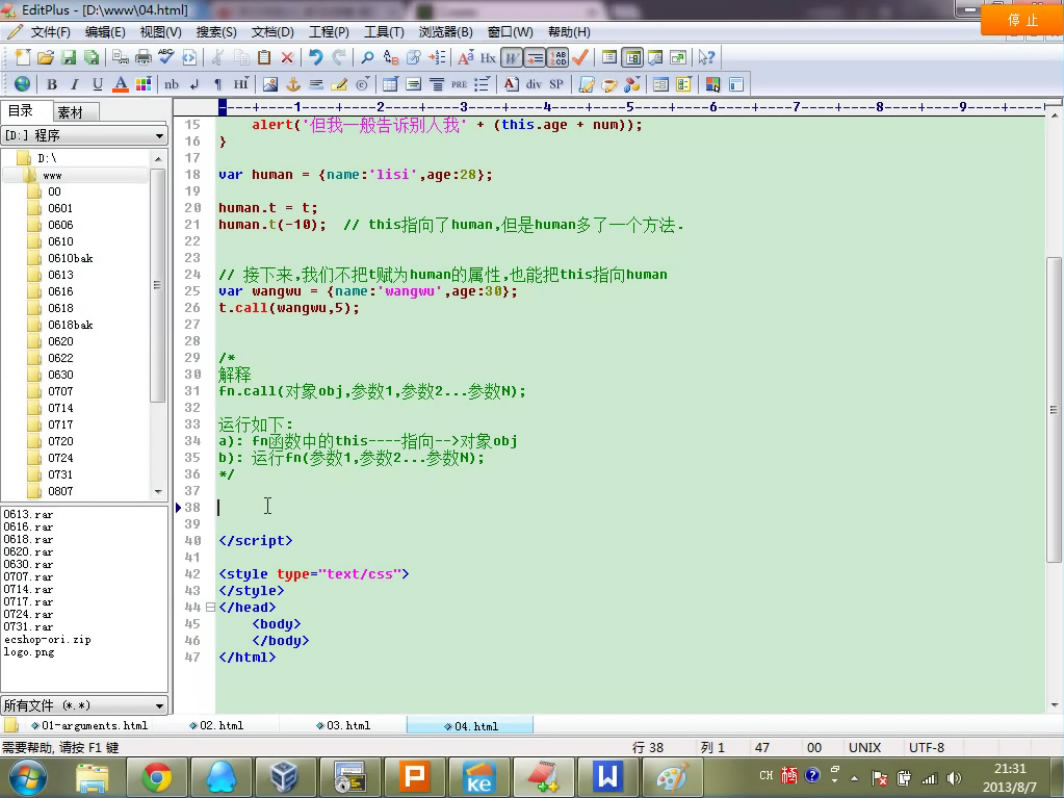Image resolution: width=1064 pixels, height=798 pixels.
Task: Open a file via folder icon
Action: pos(45,58)
